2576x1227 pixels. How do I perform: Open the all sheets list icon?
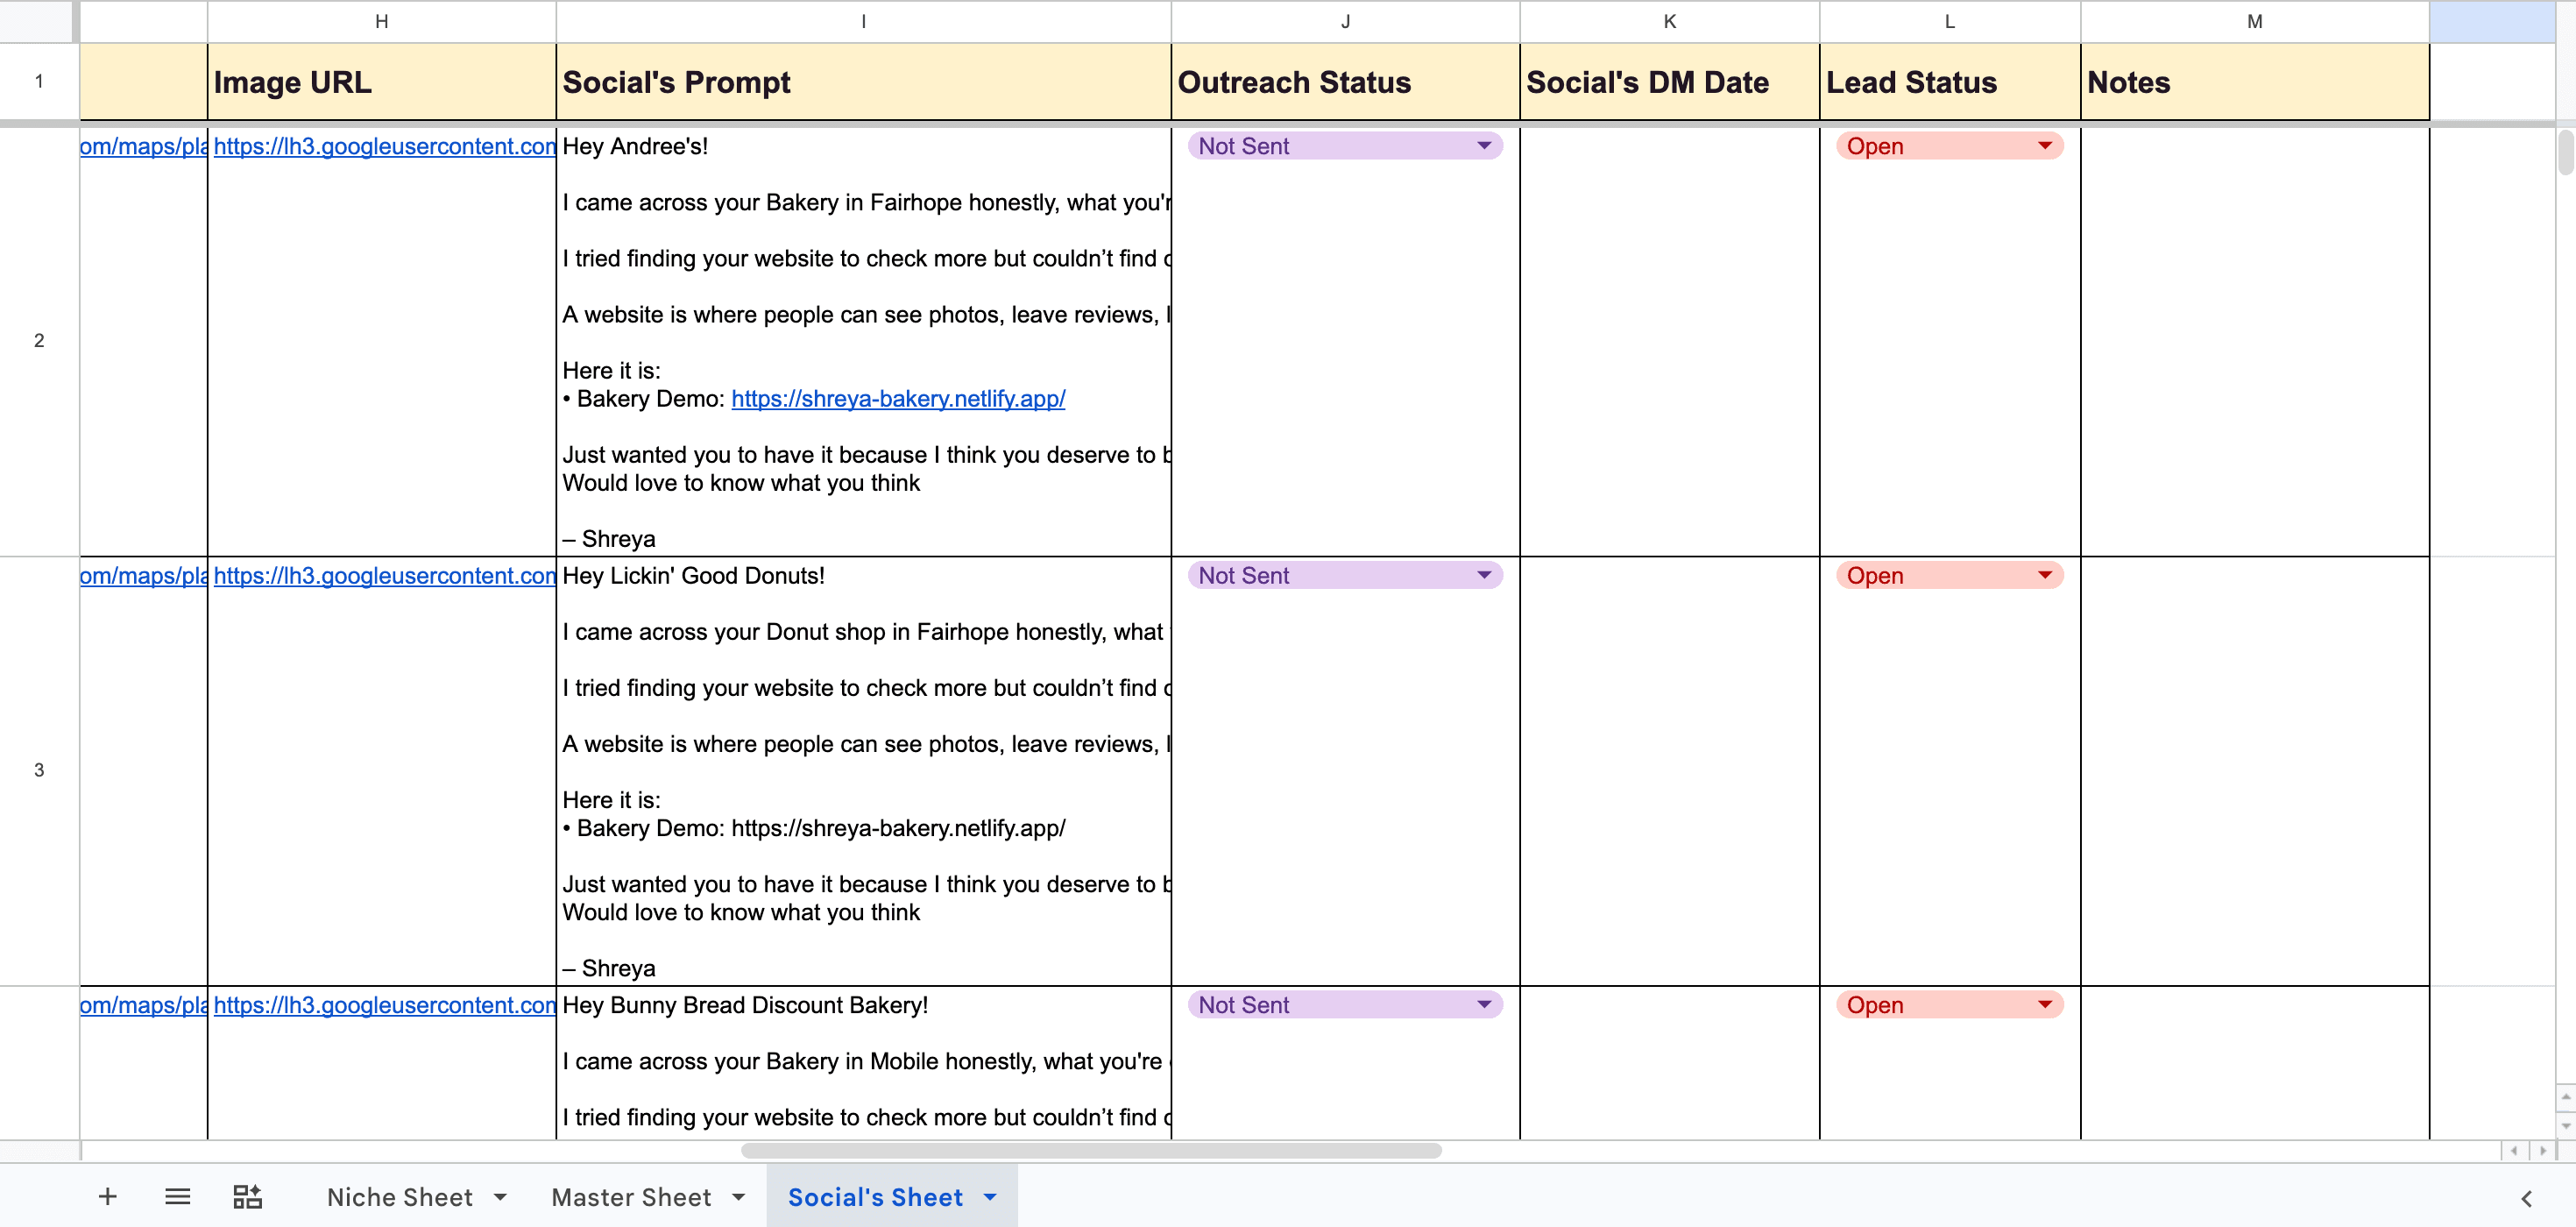click(177, 1196)
